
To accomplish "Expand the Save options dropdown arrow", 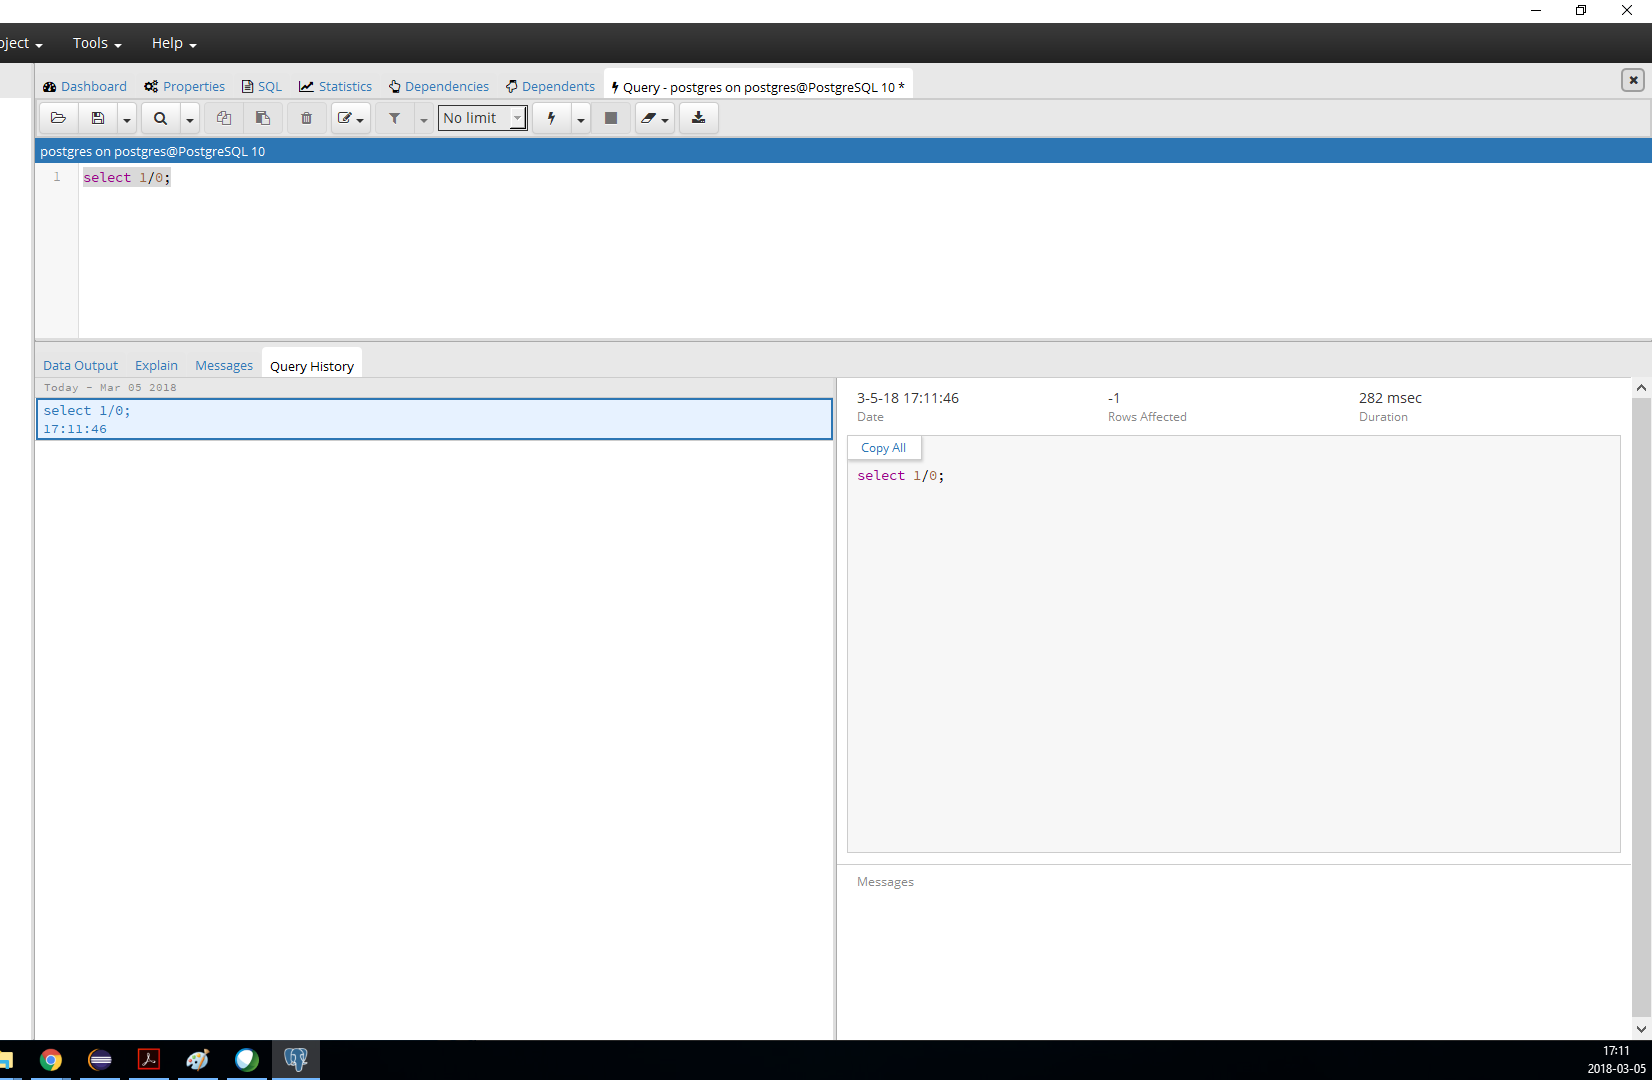I will 127,119.
